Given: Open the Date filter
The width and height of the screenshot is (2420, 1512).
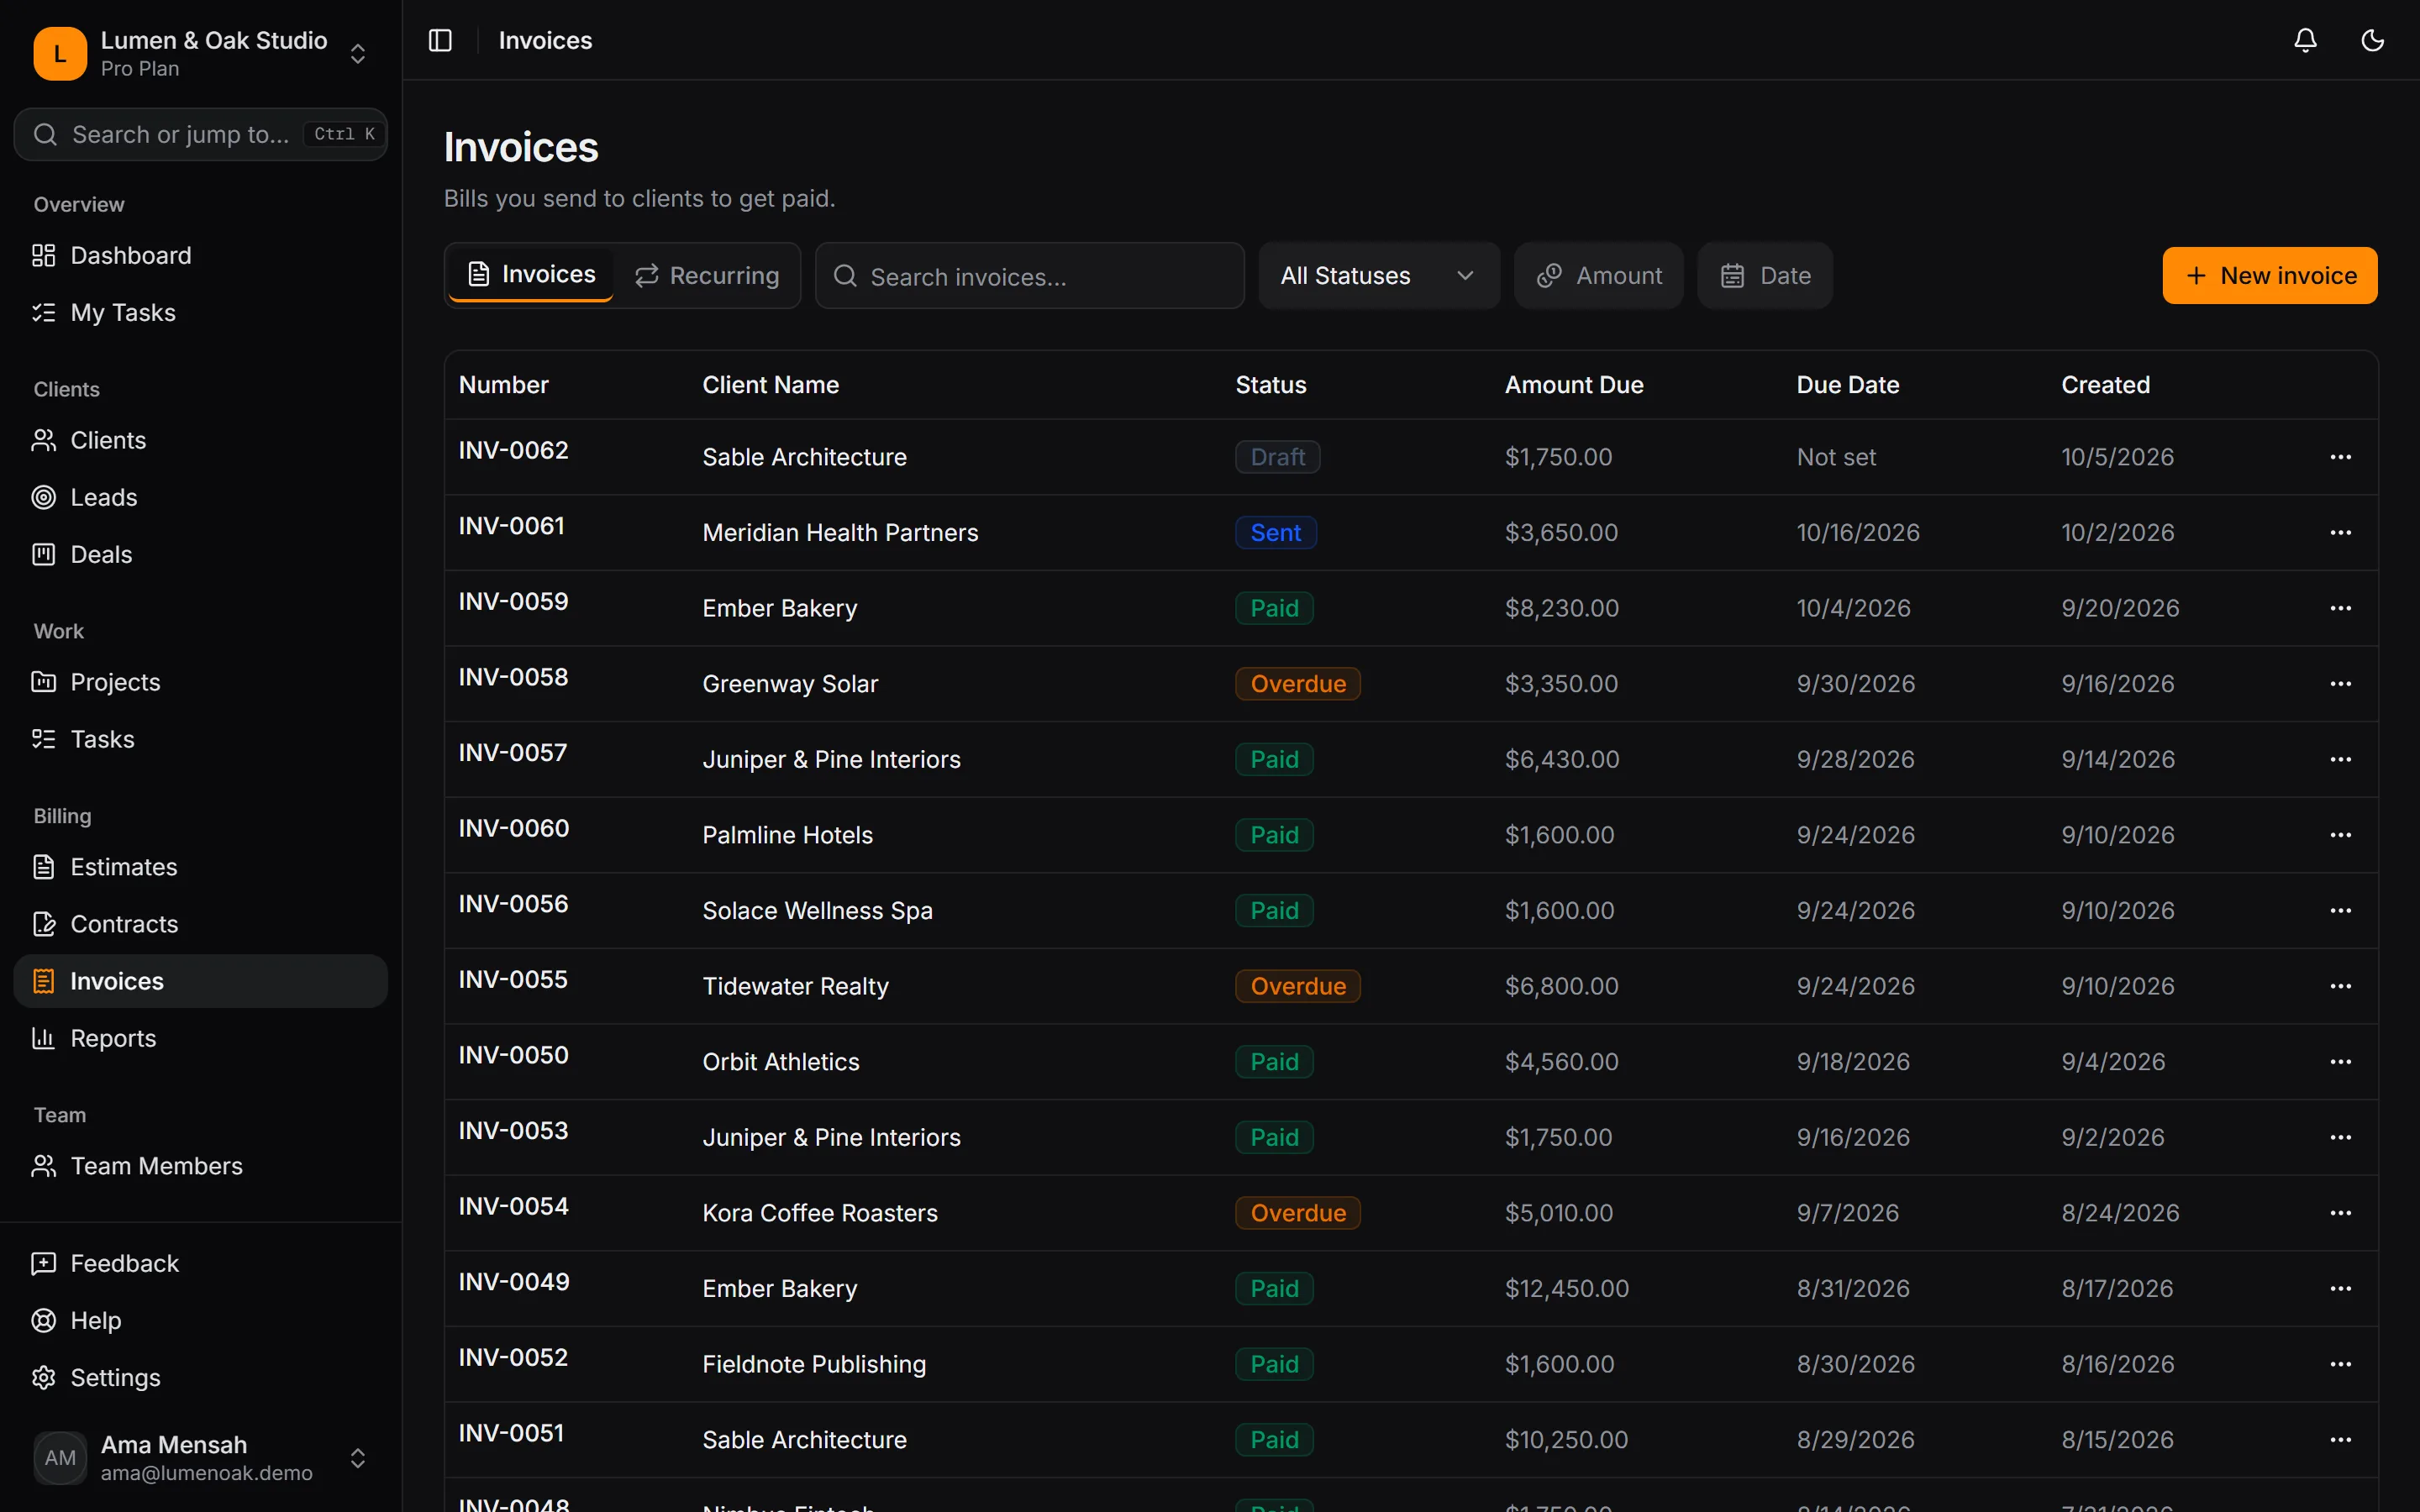Looking at the screenshot, I should pos(1765,275).
